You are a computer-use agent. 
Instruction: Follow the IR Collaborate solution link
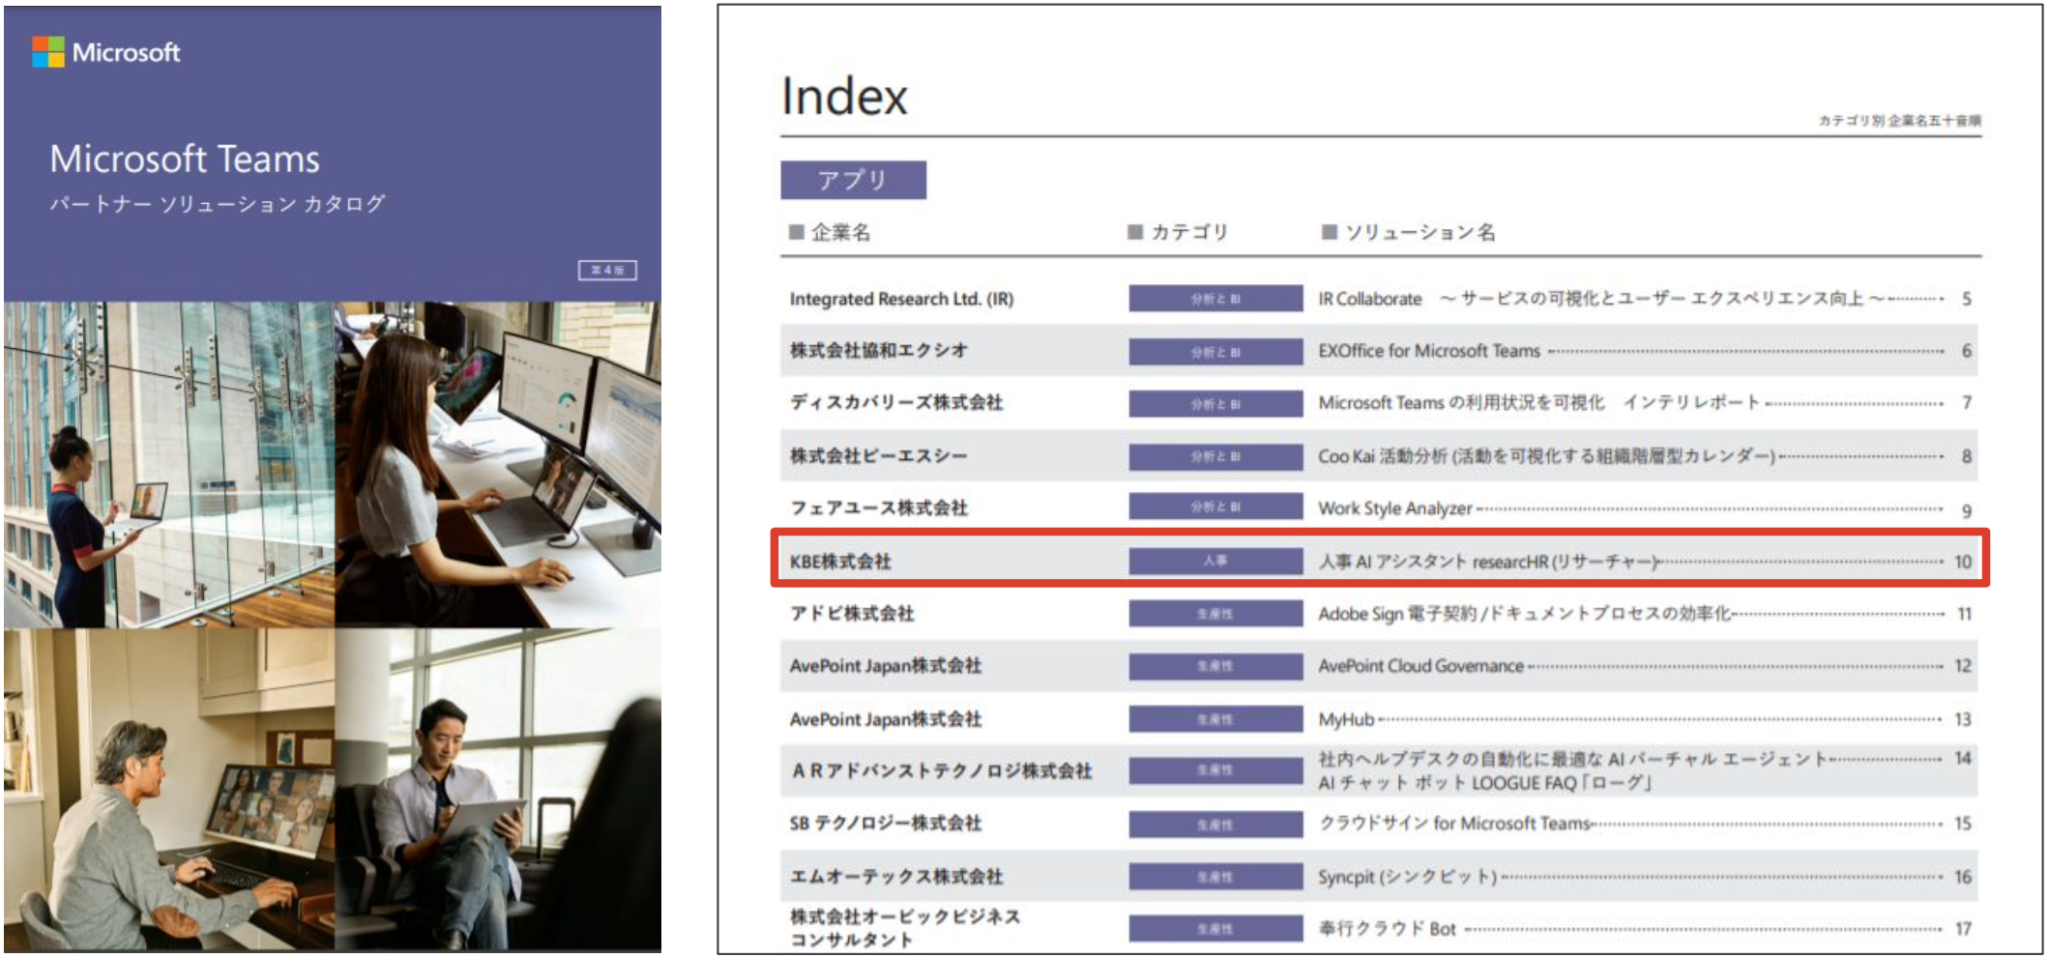point(1370,298)
